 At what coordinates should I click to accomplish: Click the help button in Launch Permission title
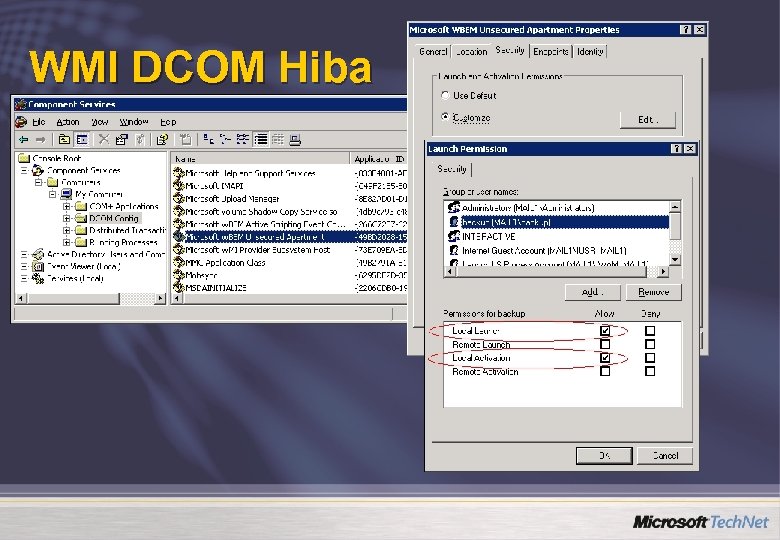point(676,149)
